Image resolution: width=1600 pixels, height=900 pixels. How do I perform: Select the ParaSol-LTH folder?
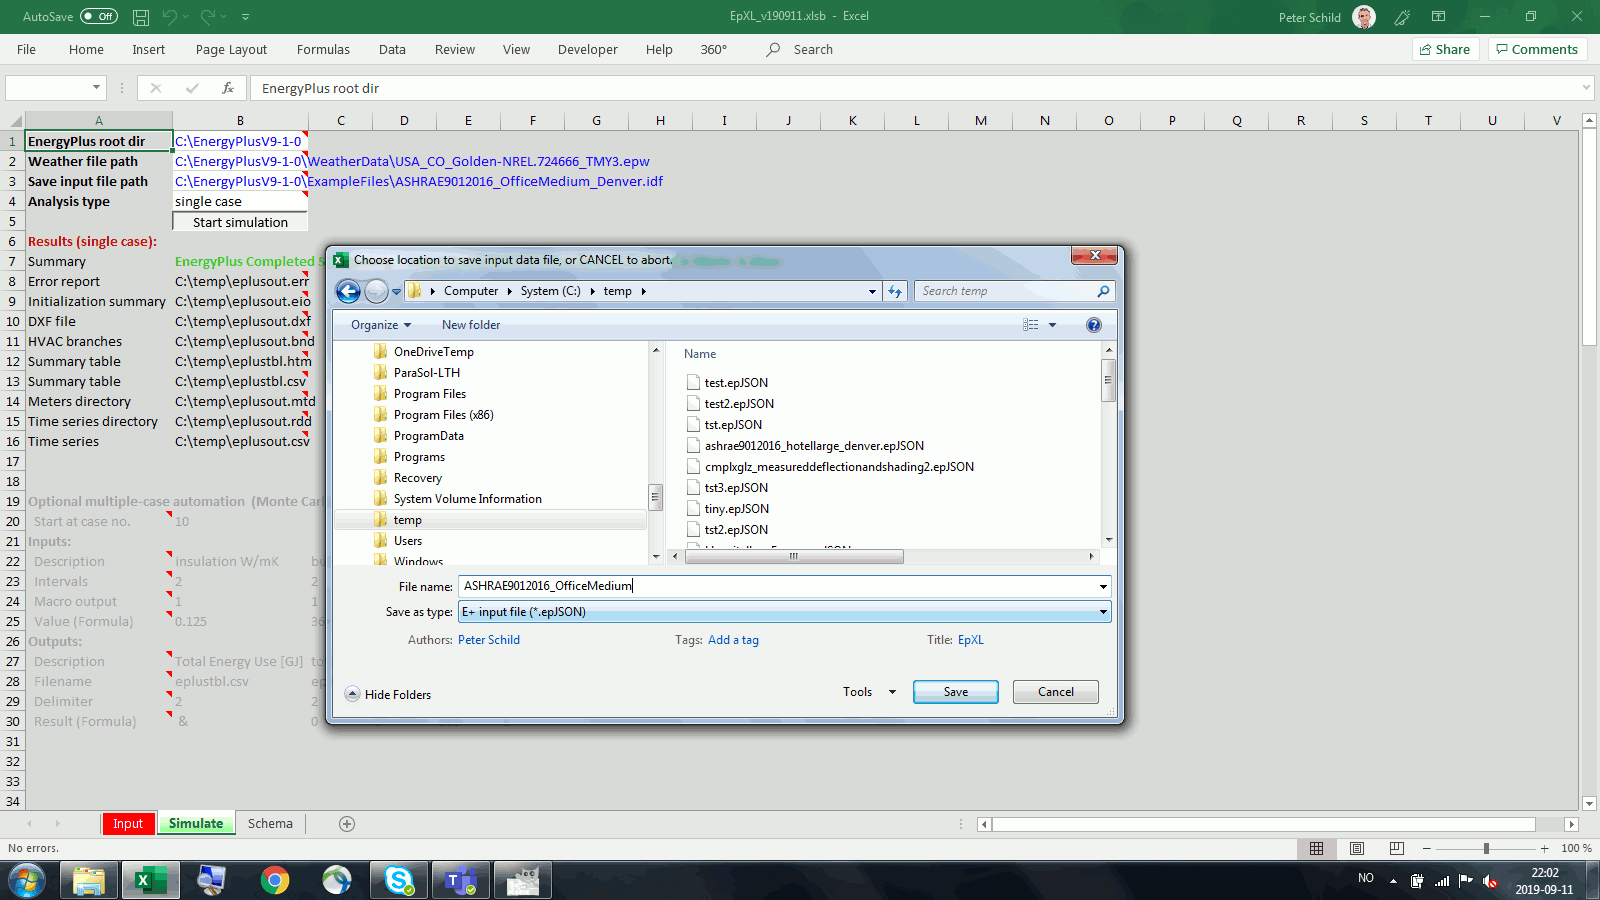[x=427, y=373]
